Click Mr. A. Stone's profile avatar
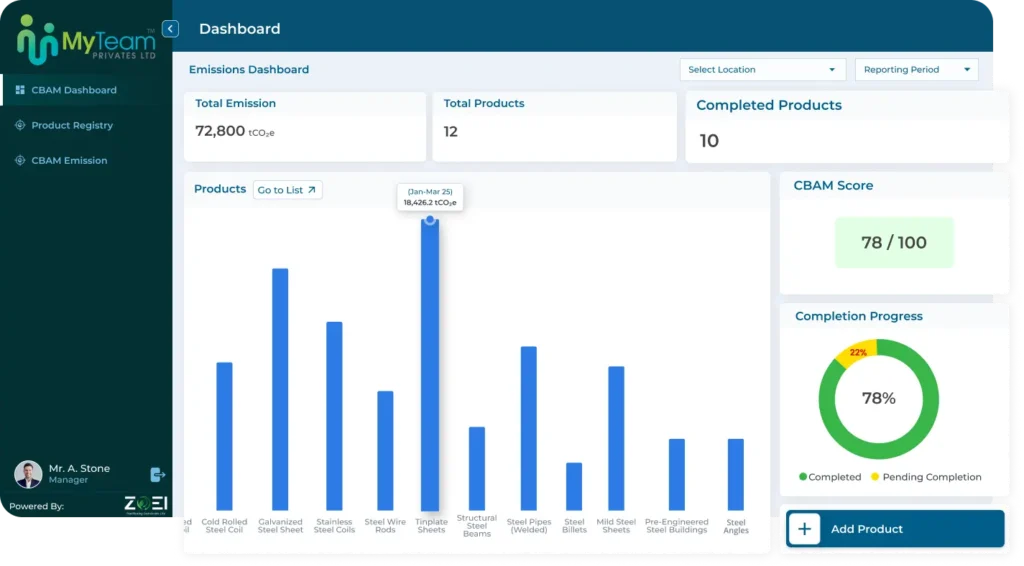 pos(28,474)
